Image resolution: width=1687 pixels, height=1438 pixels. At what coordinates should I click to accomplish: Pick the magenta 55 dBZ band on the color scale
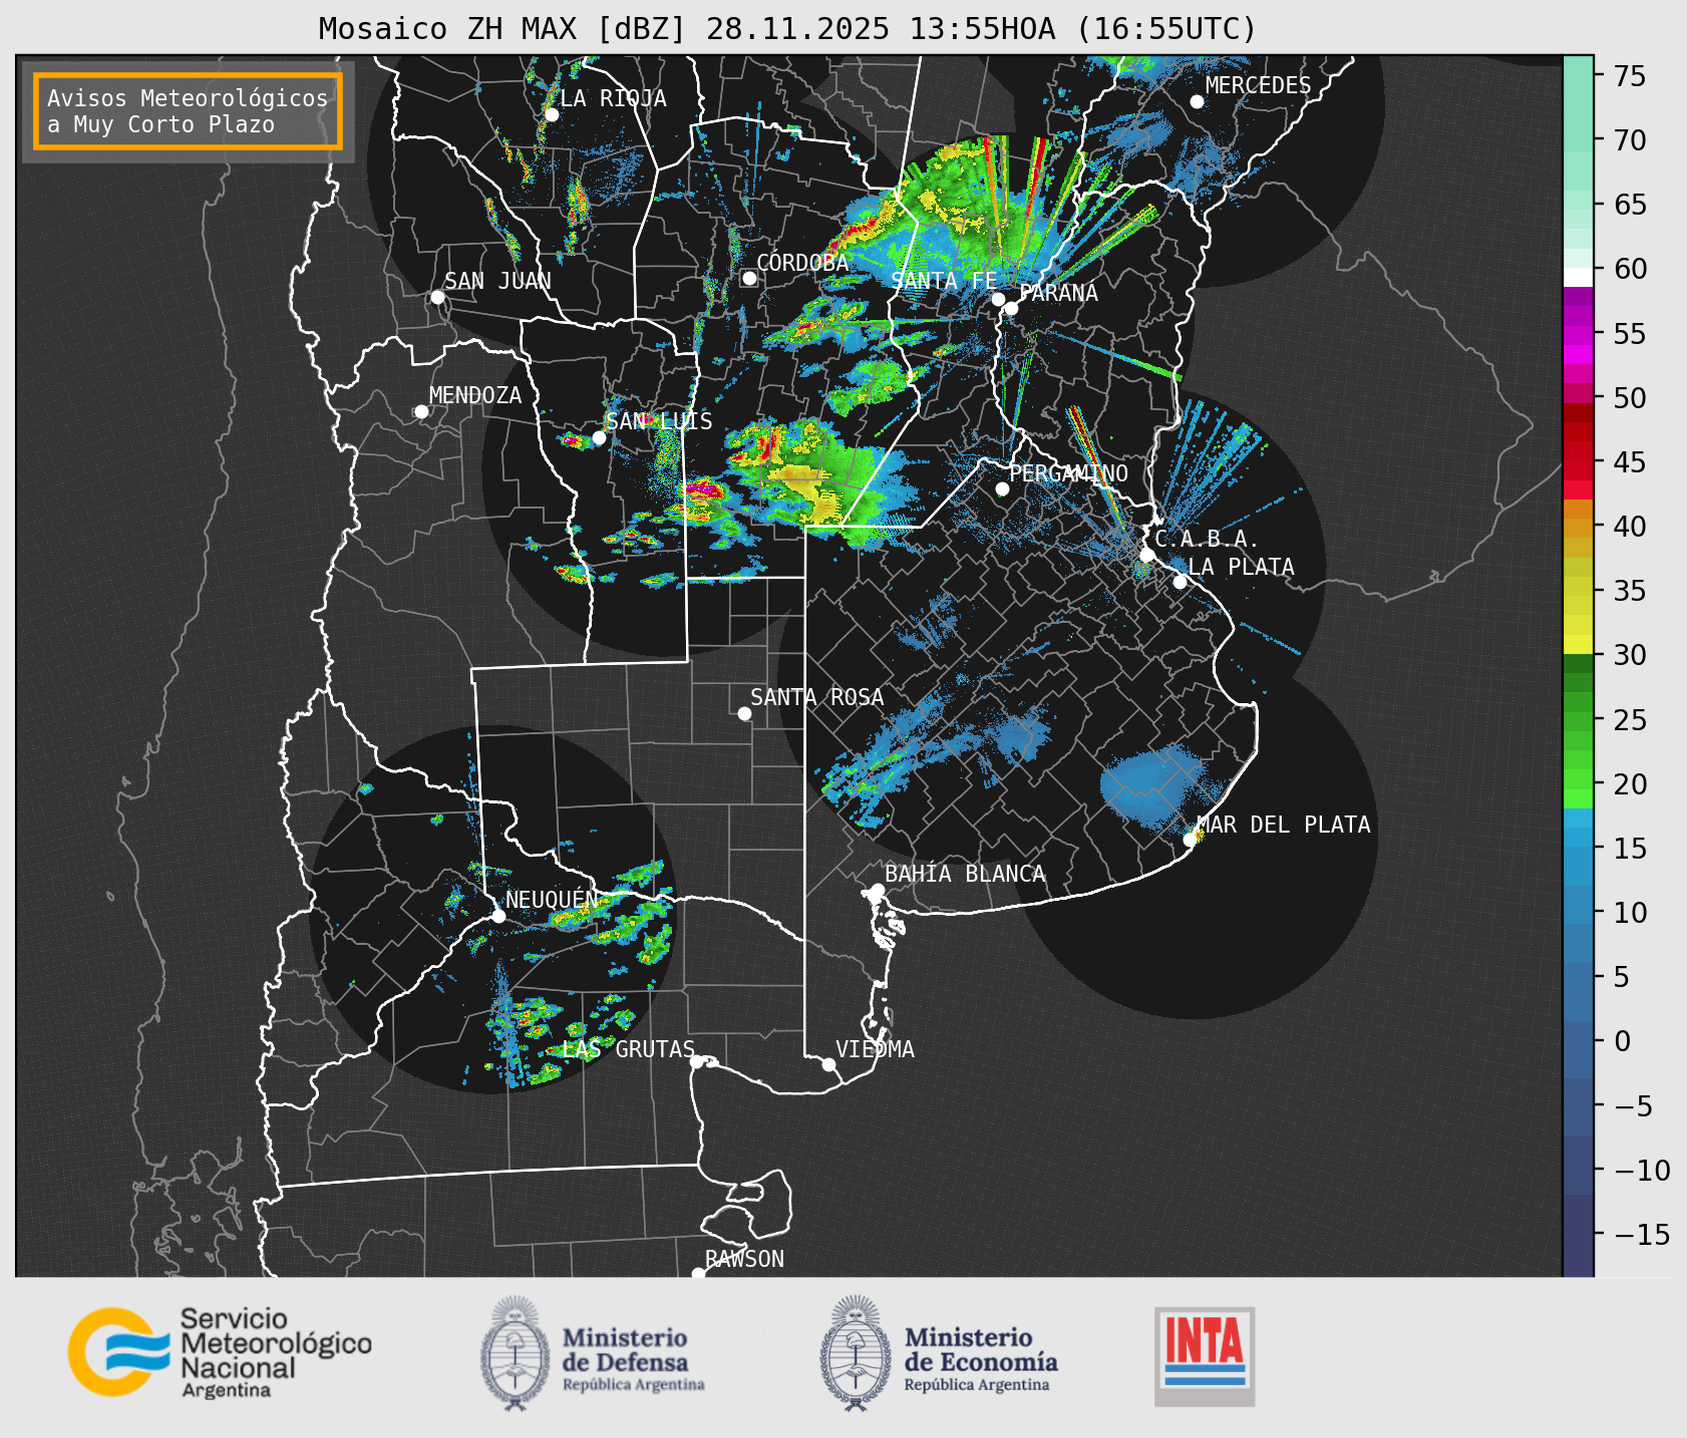[x=1578, y=333]
